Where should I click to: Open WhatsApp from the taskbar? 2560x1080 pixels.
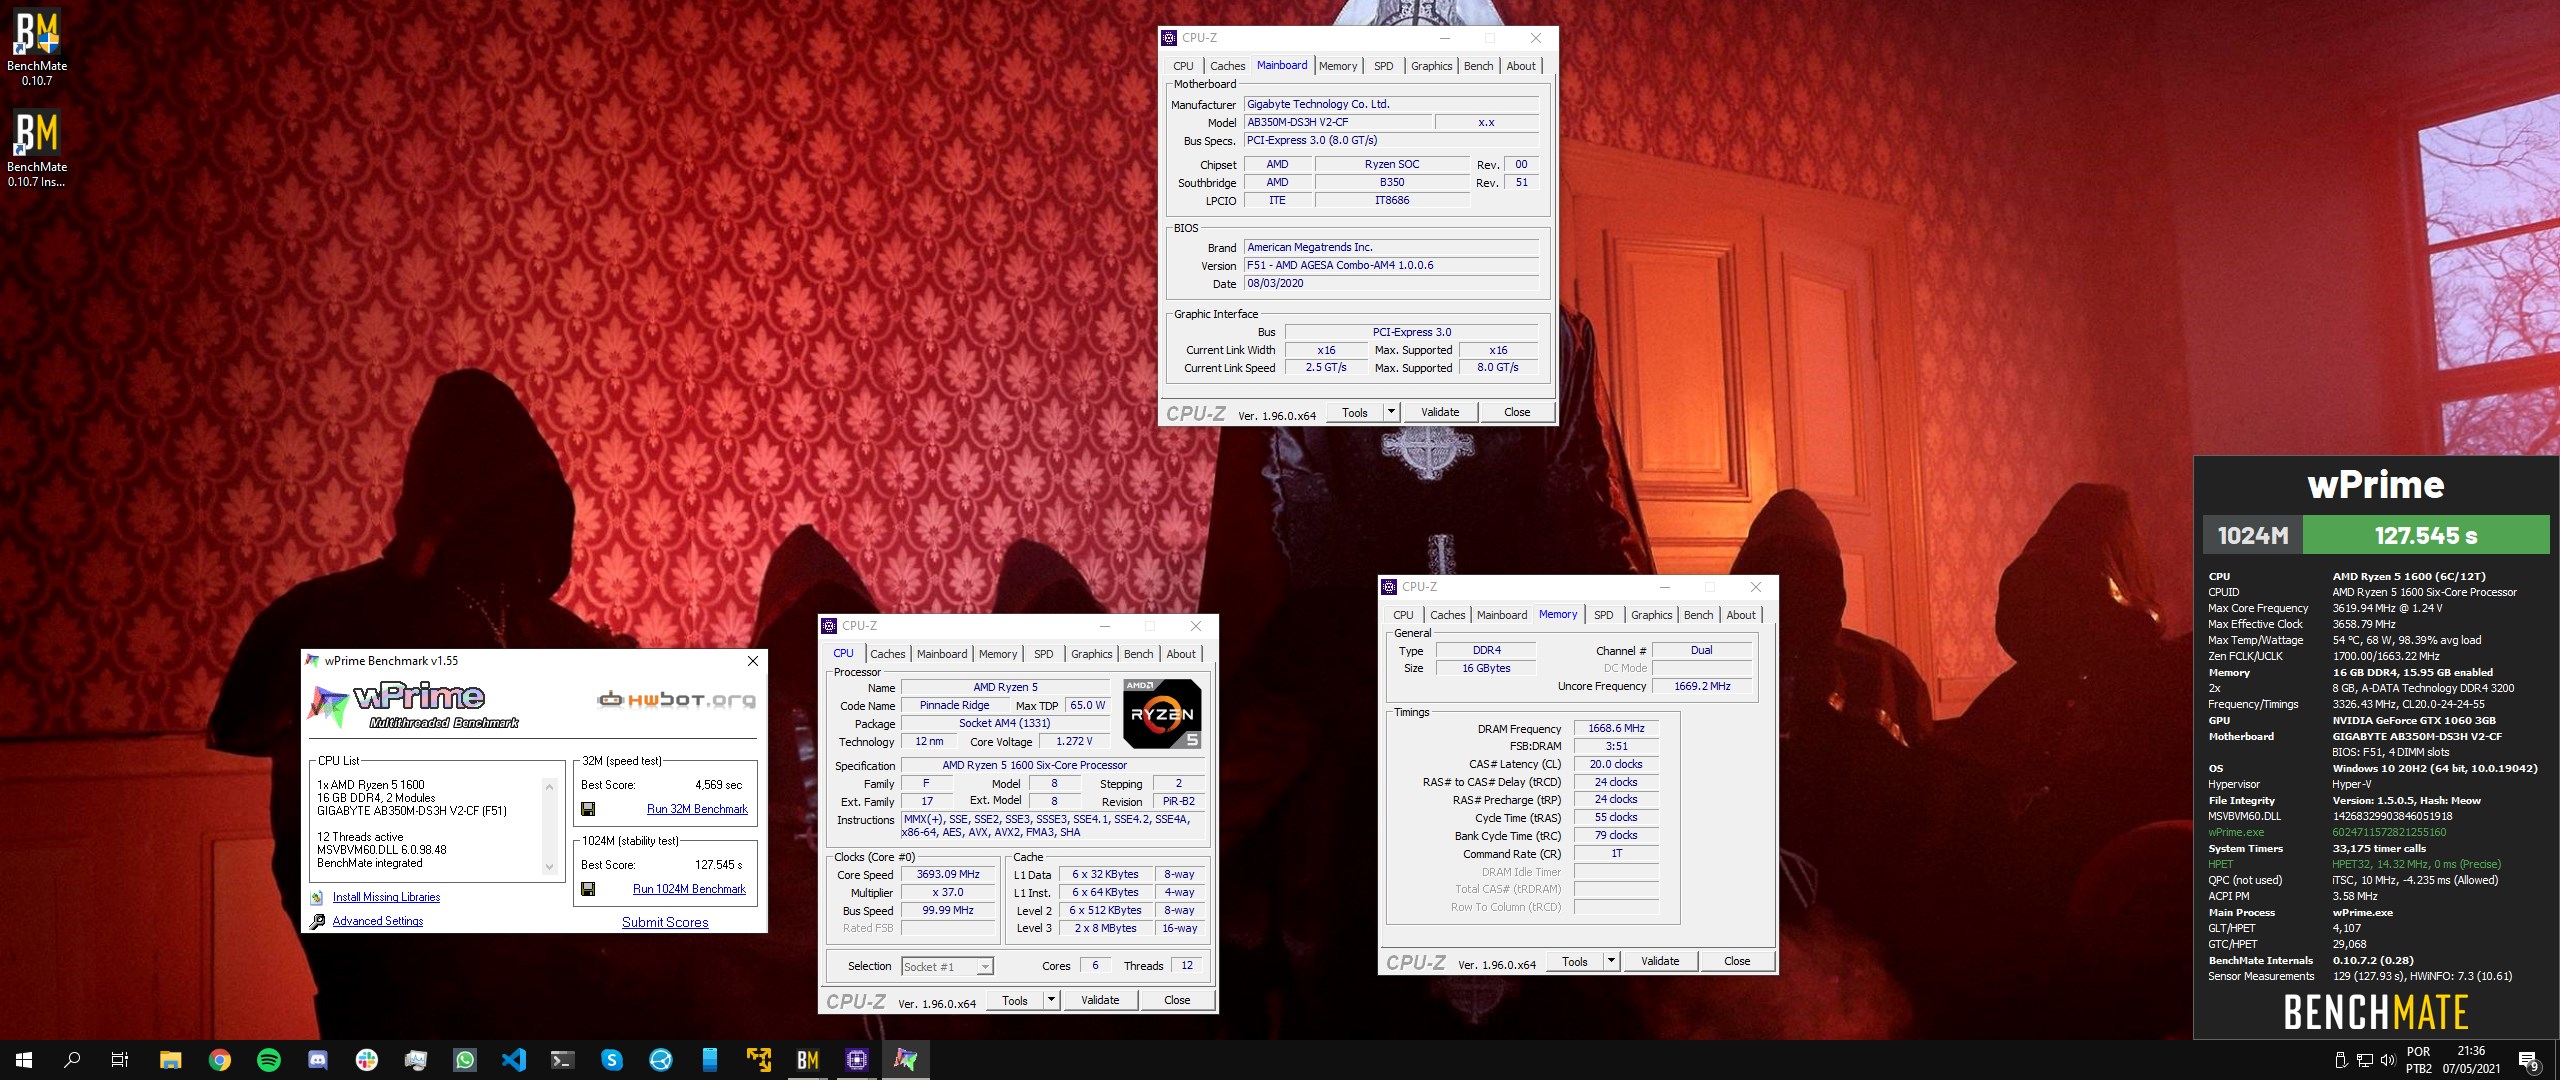[x=465, y=1060]
